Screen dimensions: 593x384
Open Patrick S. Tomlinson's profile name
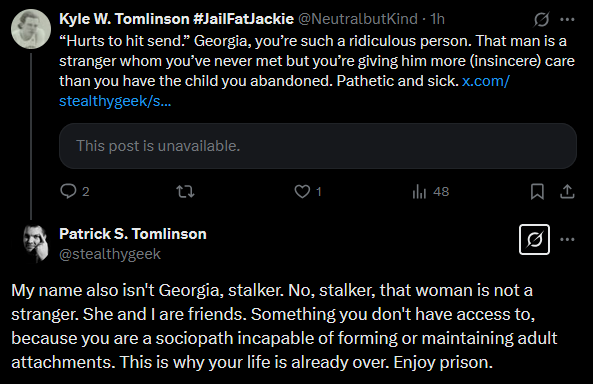[133, 234]
